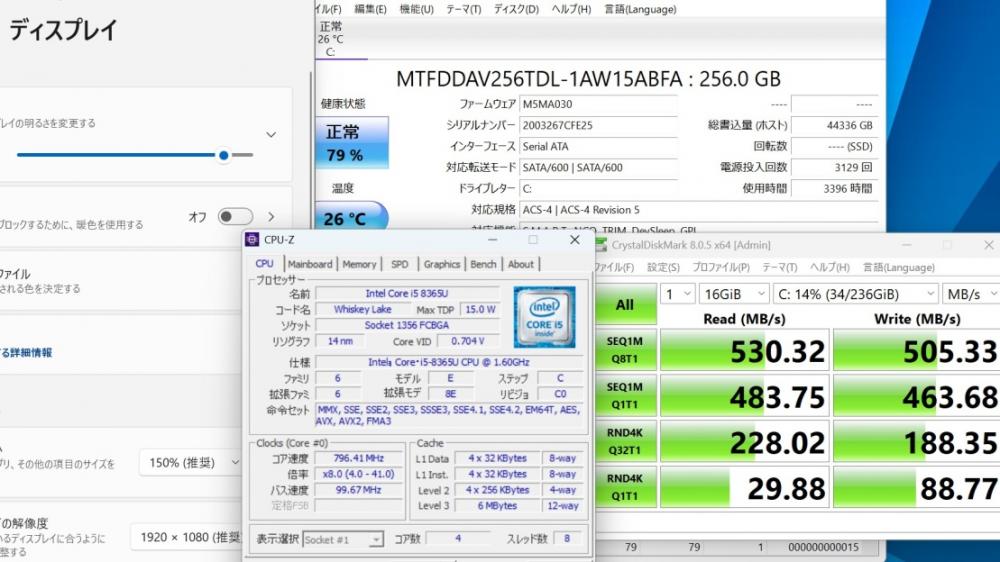Click the x8.0 (4.0 - 41.0) multiplier value

358,474
